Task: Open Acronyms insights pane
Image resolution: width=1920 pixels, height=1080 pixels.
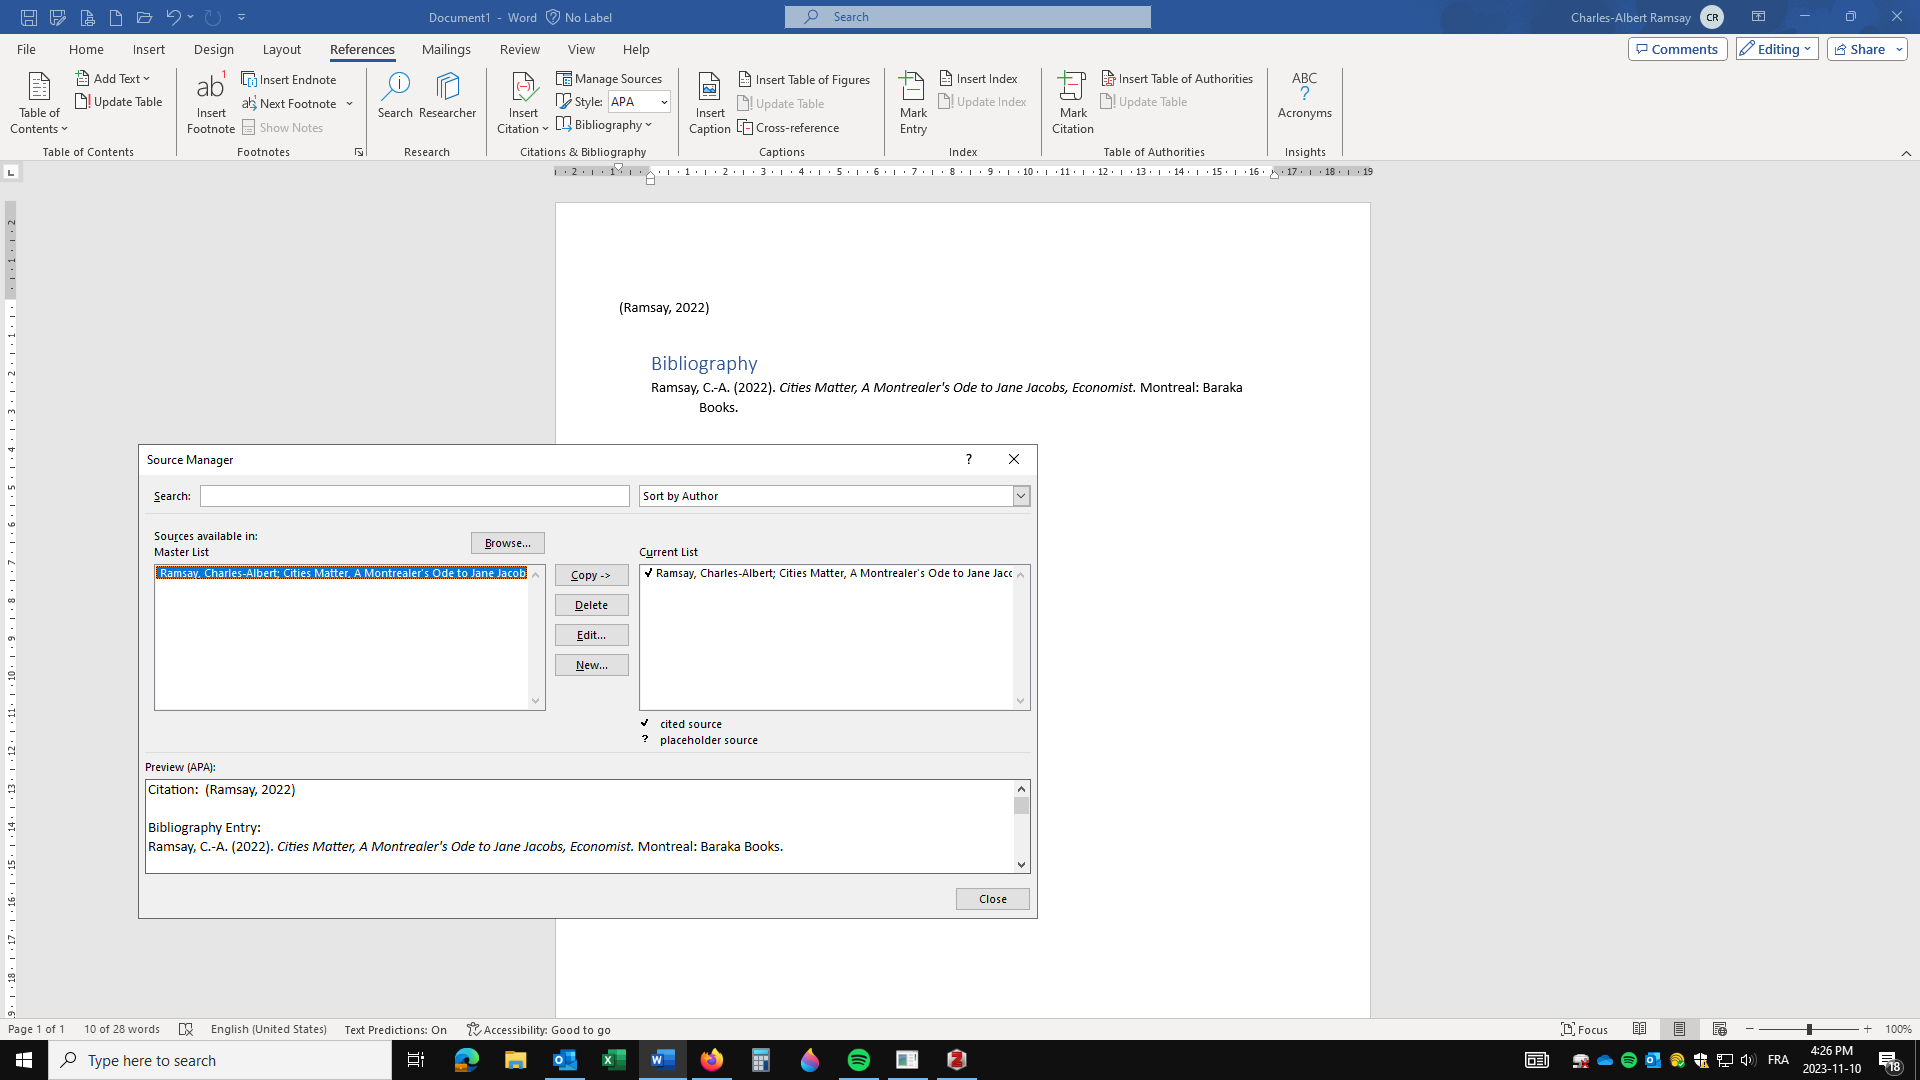Action: tap(1305, 96)
